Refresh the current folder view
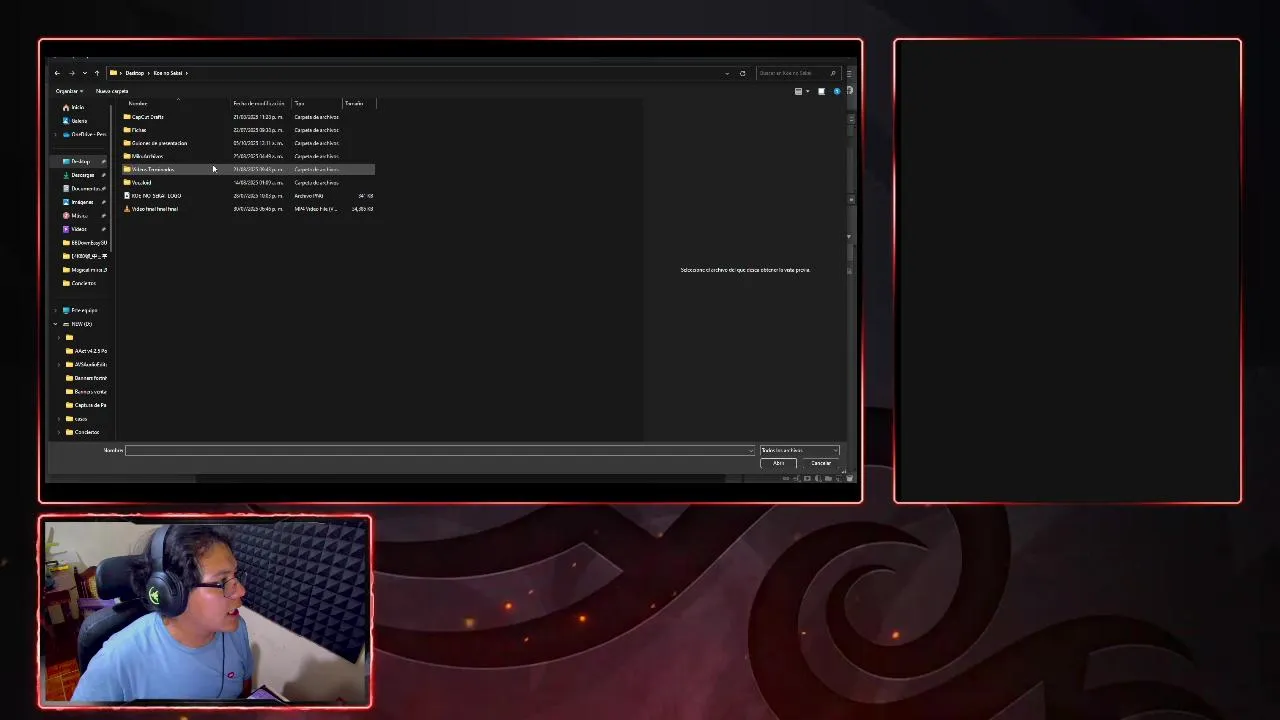Image resolution: width=1280 pixels, height=720 pixels. tap(742, 73)
